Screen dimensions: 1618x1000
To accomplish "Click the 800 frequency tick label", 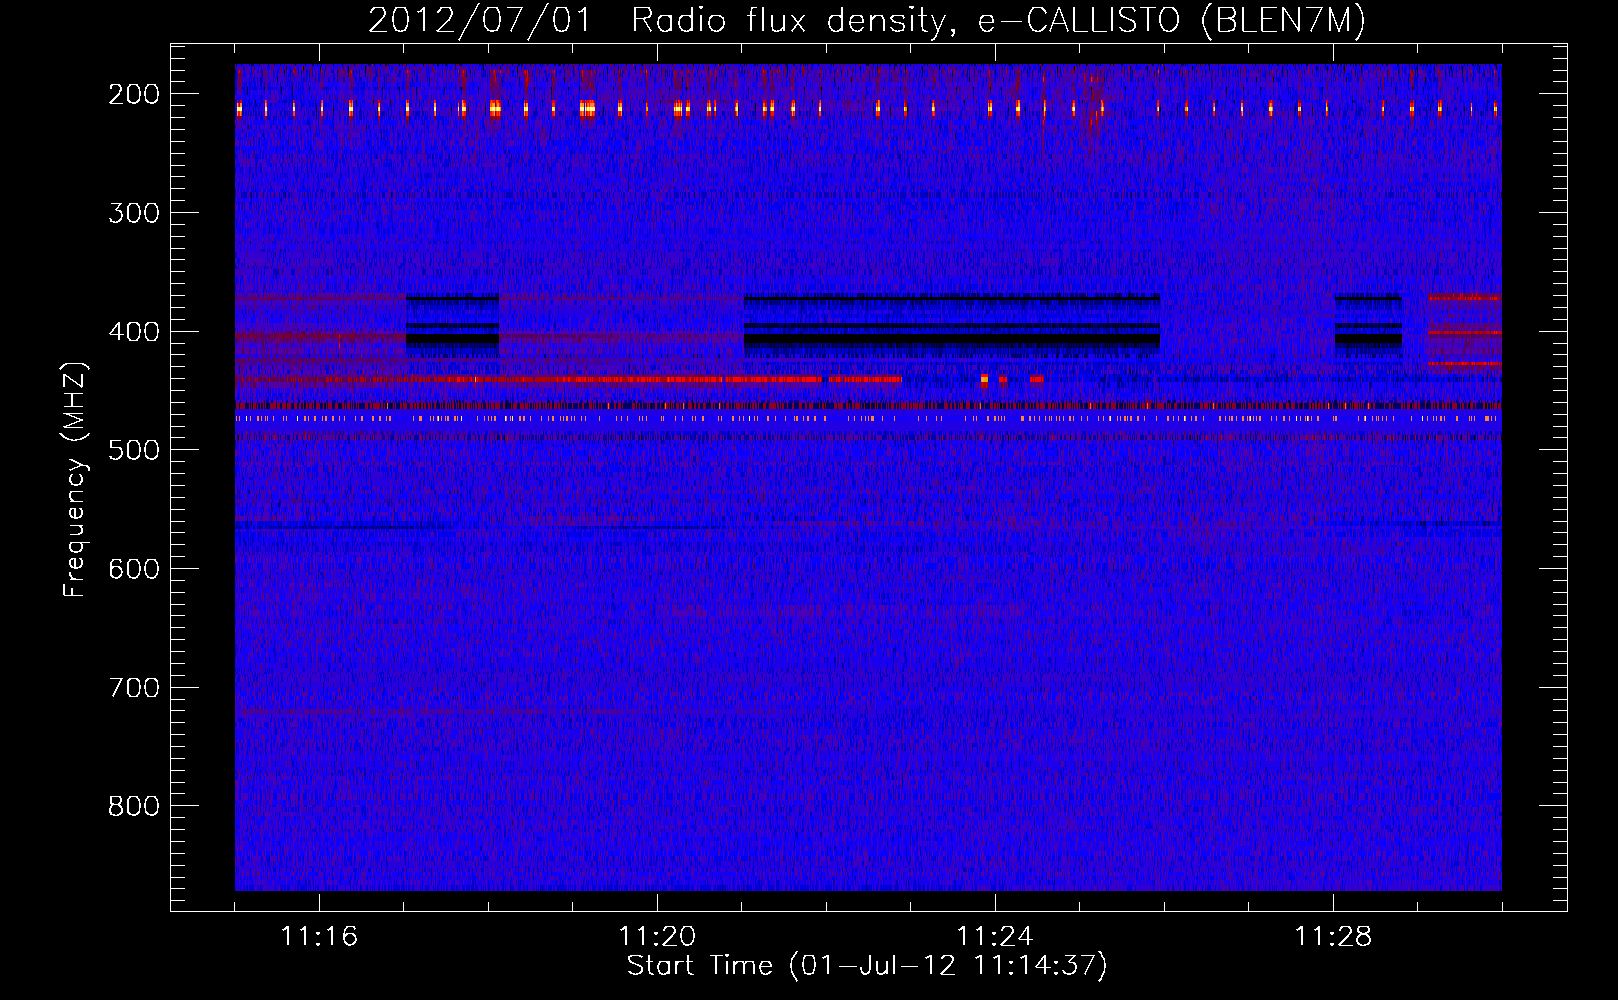I will (x=133, y=806).
